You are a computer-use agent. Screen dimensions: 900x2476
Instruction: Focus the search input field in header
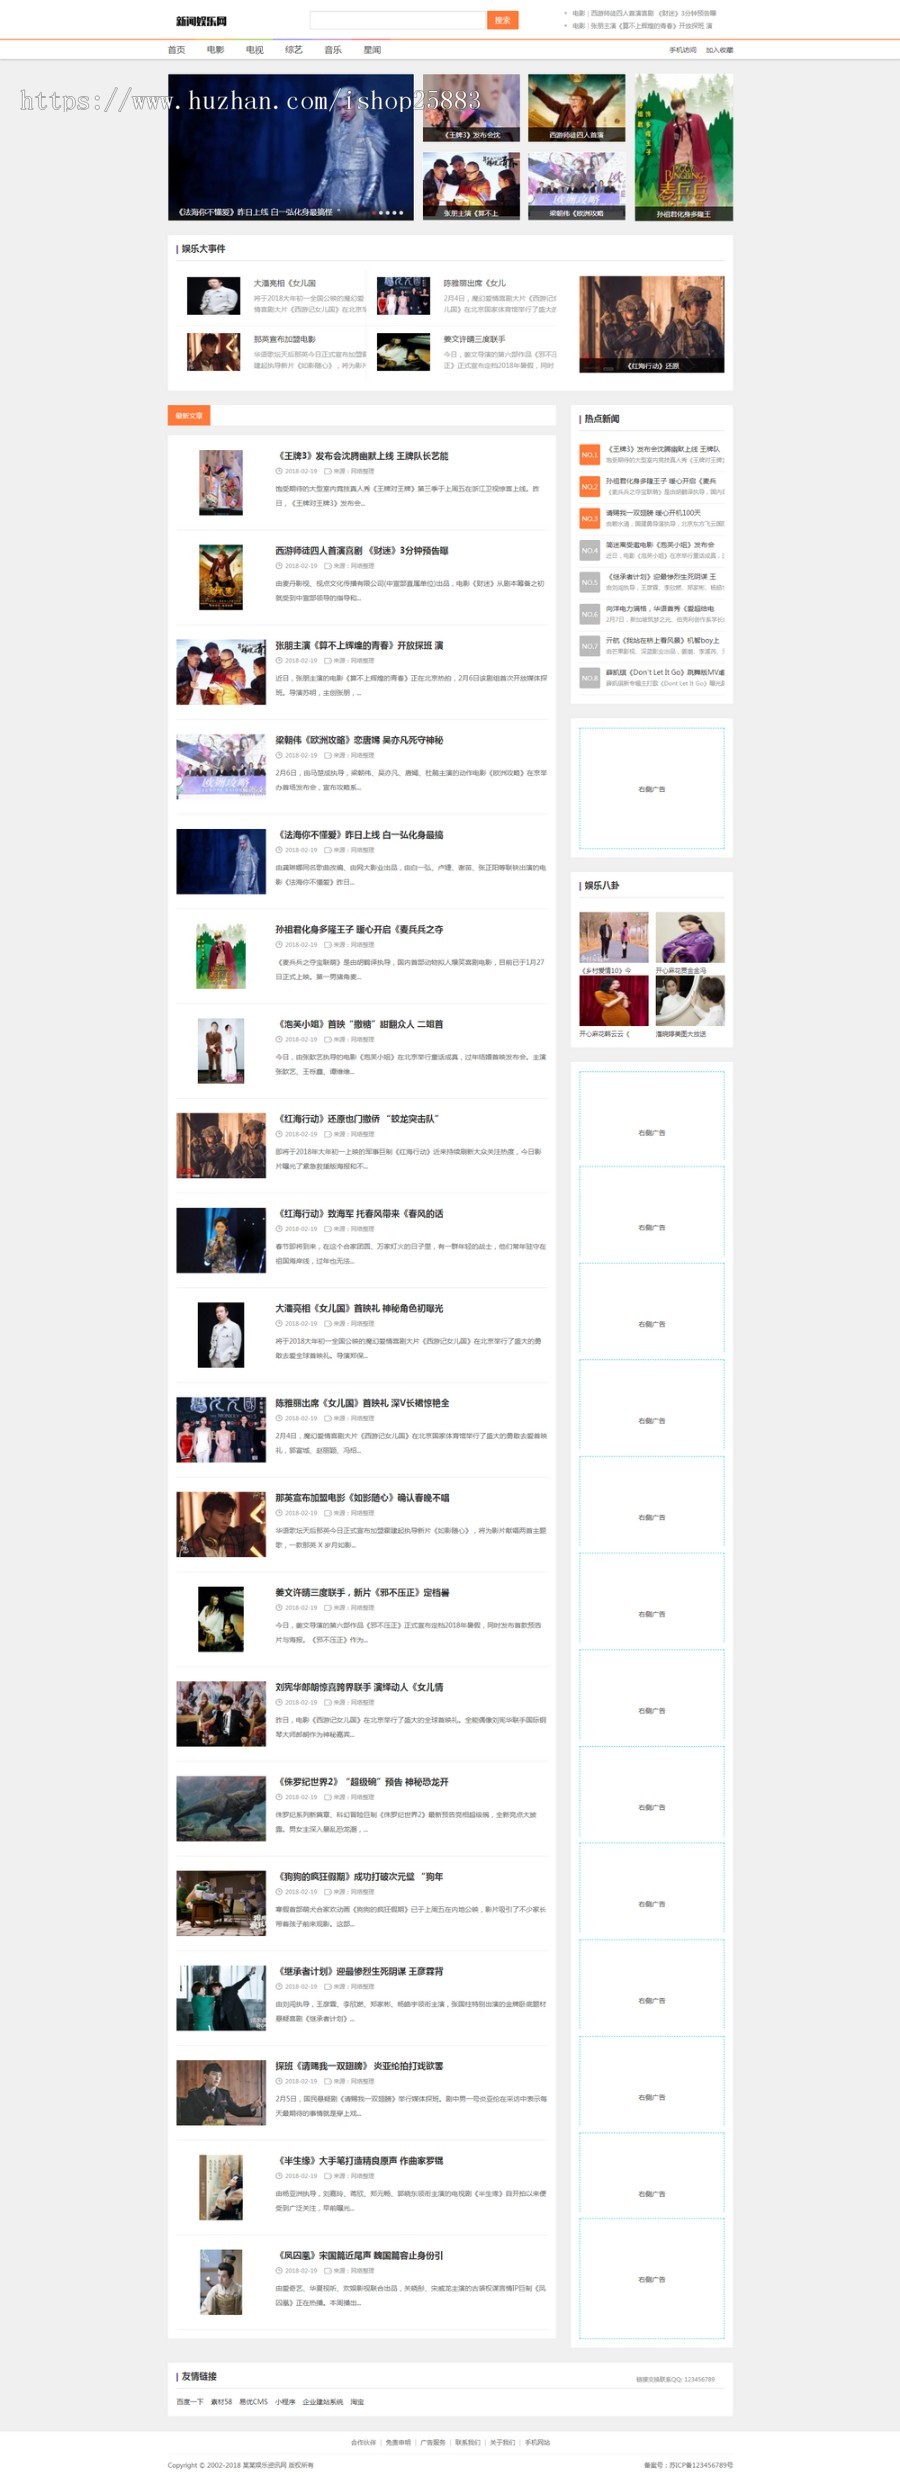click(398, 20)
